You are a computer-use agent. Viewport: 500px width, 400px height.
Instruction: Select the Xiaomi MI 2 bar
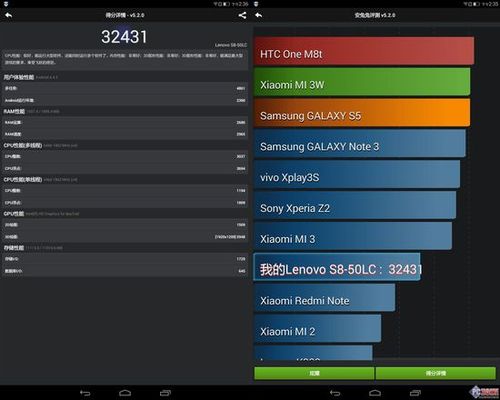pyautogui.click(x=317, y=329)
